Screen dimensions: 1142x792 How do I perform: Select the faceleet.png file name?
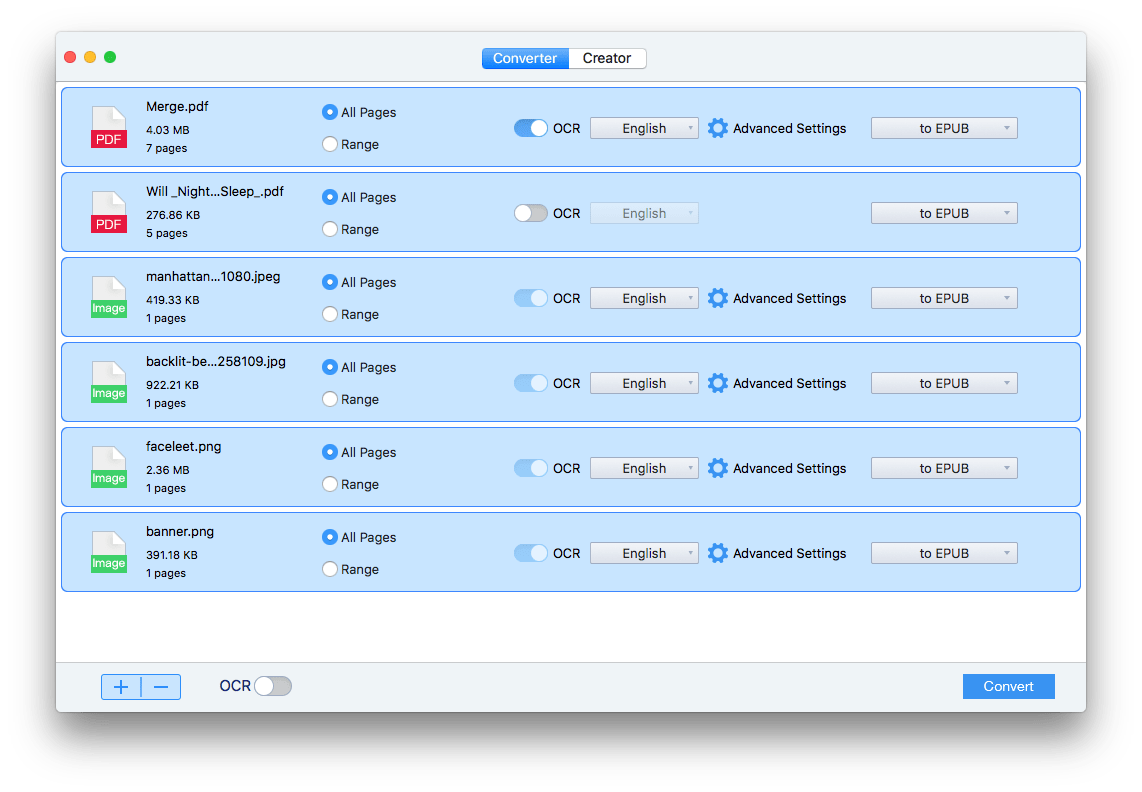click(184, 447)
